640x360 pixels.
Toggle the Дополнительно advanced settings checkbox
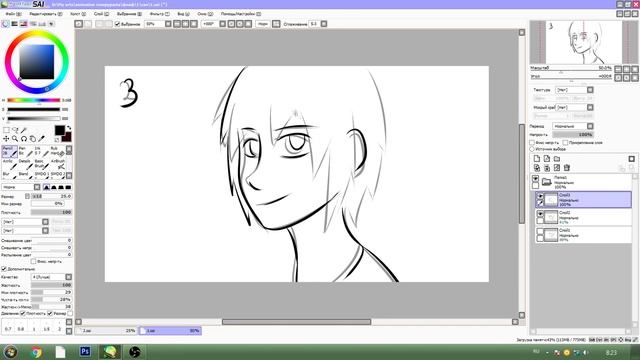pyautogui.click(x=4, y=269)
